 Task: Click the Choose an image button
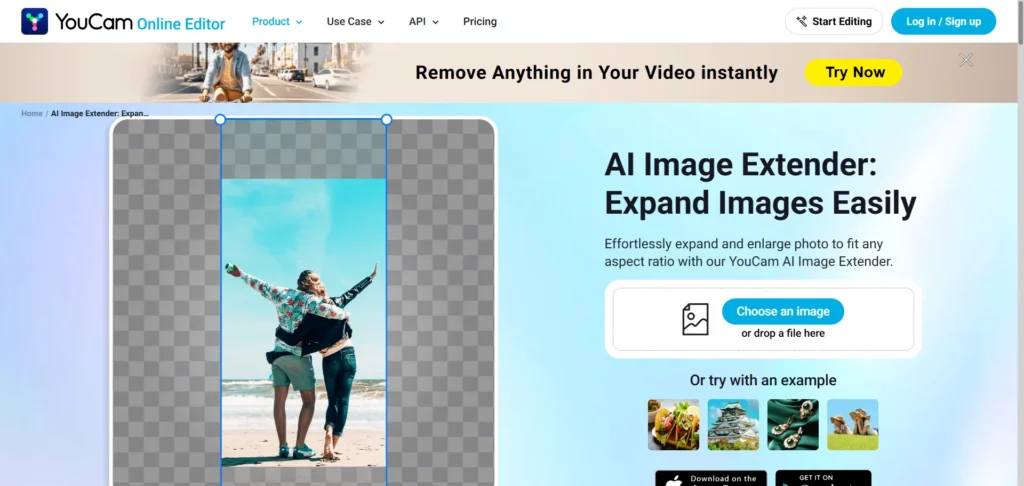(783, 312)
